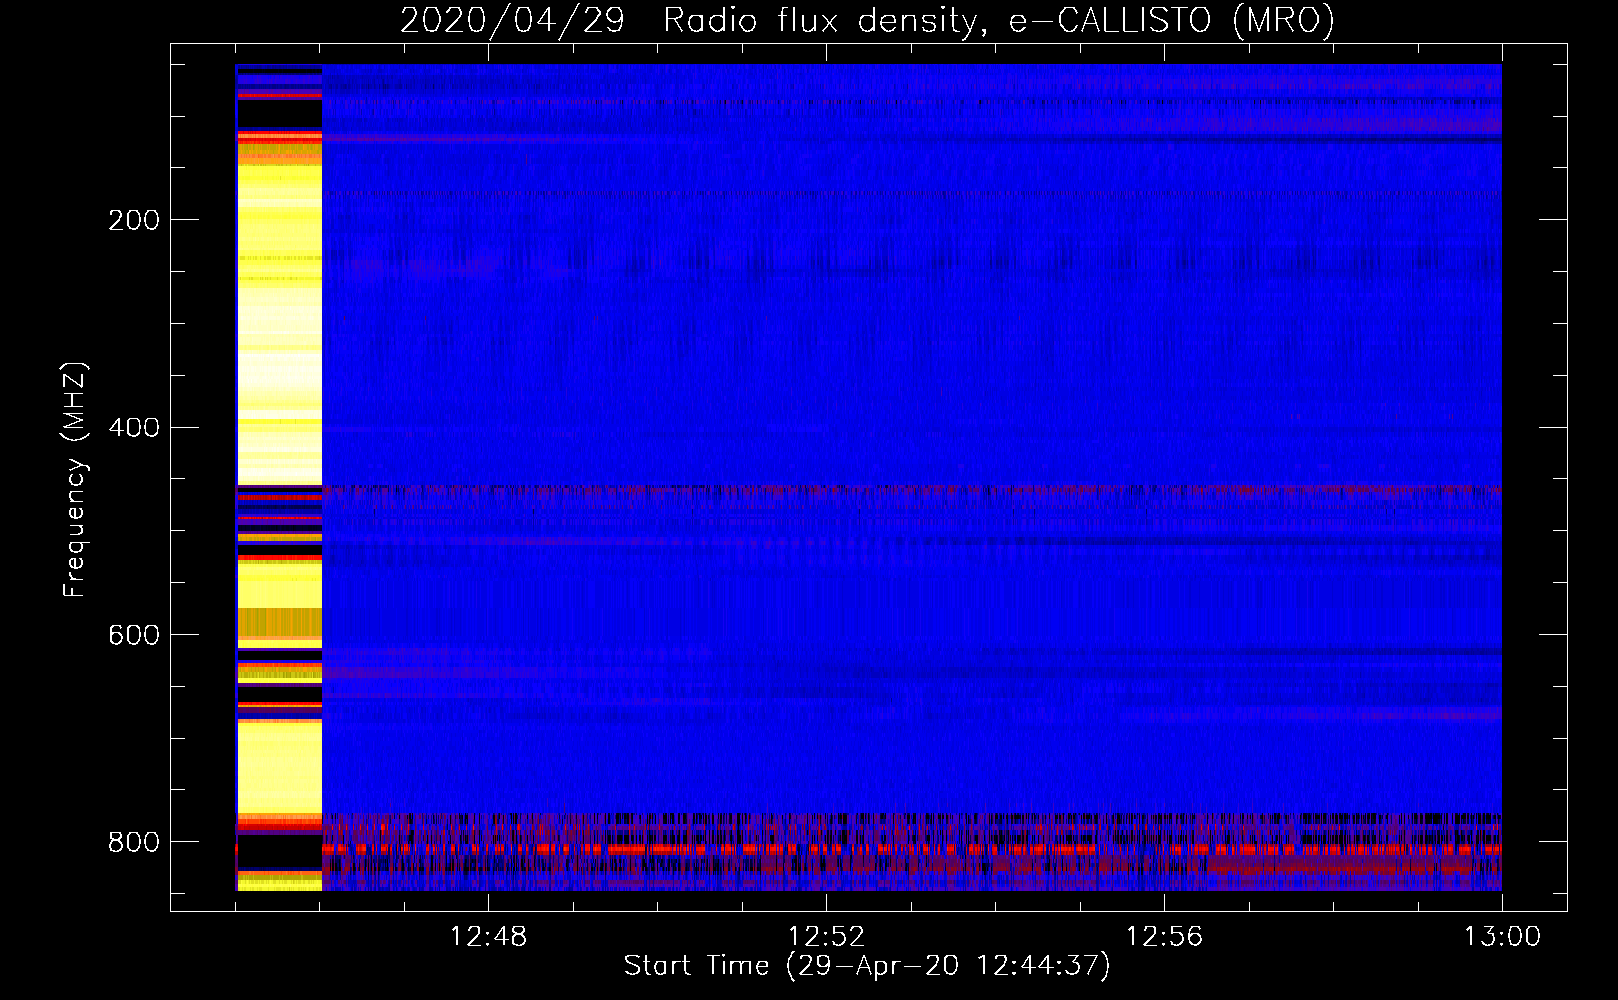This screenshot has width=1618, height=1000.
Task: Click the reddish interference line near 460 MHz
Action: pyautogui.click(x=900, y=490)
